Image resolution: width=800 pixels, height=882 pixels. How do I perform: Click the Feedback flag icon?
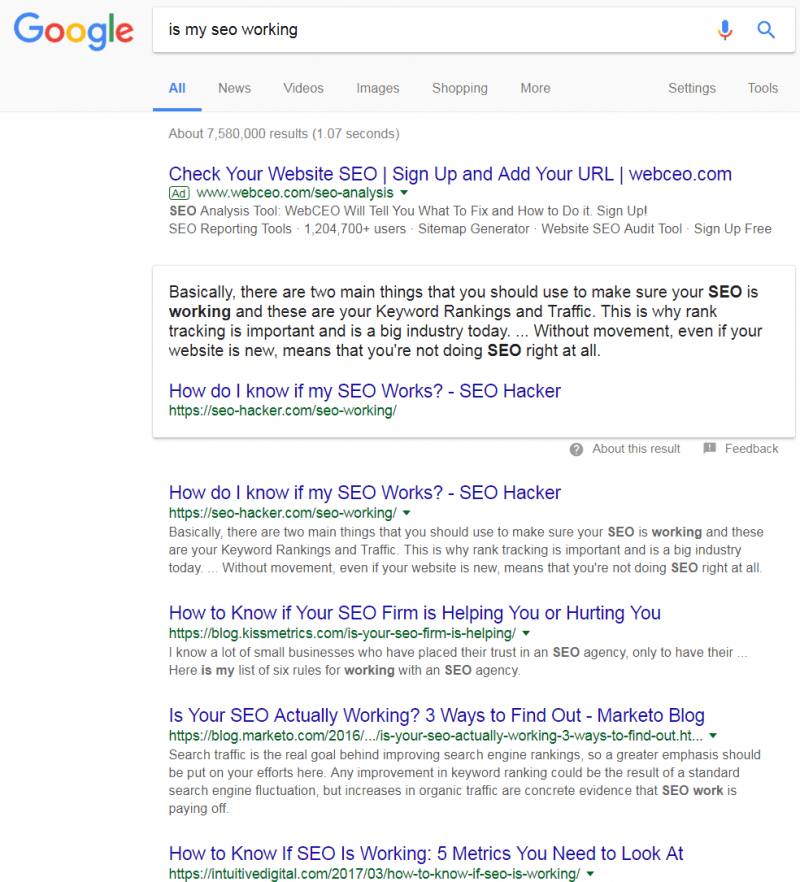(709, 449)
